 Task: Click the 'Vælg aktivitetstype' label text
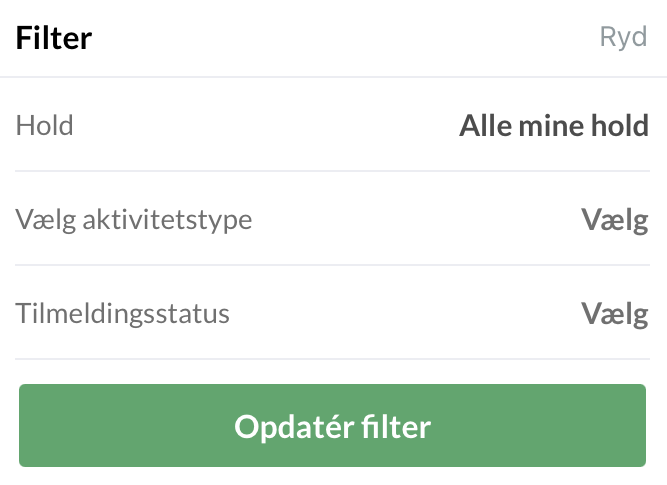pos(134,219)
